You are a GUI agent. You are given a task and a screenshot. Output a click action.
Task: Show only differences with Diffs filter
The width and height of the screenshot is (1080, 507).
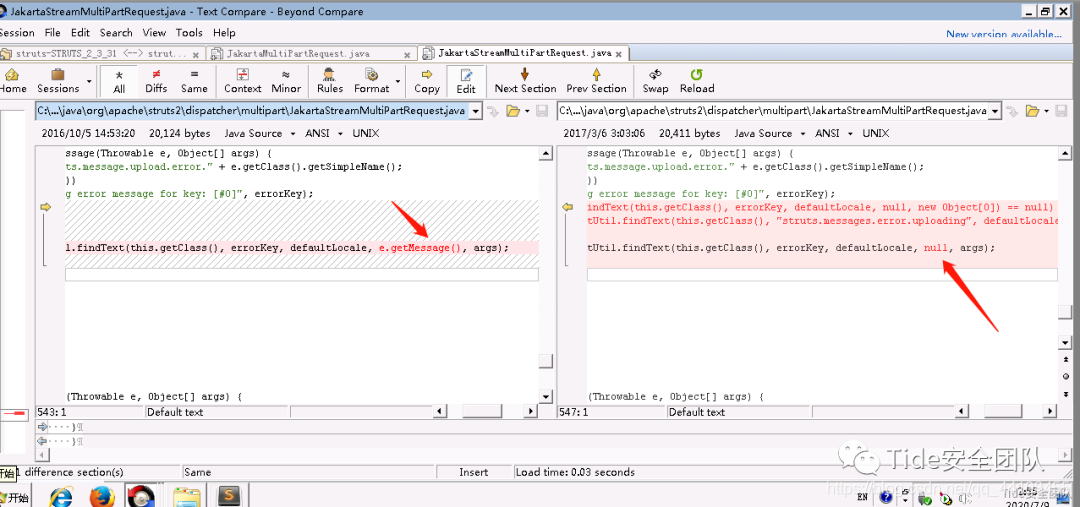(156, 81)
